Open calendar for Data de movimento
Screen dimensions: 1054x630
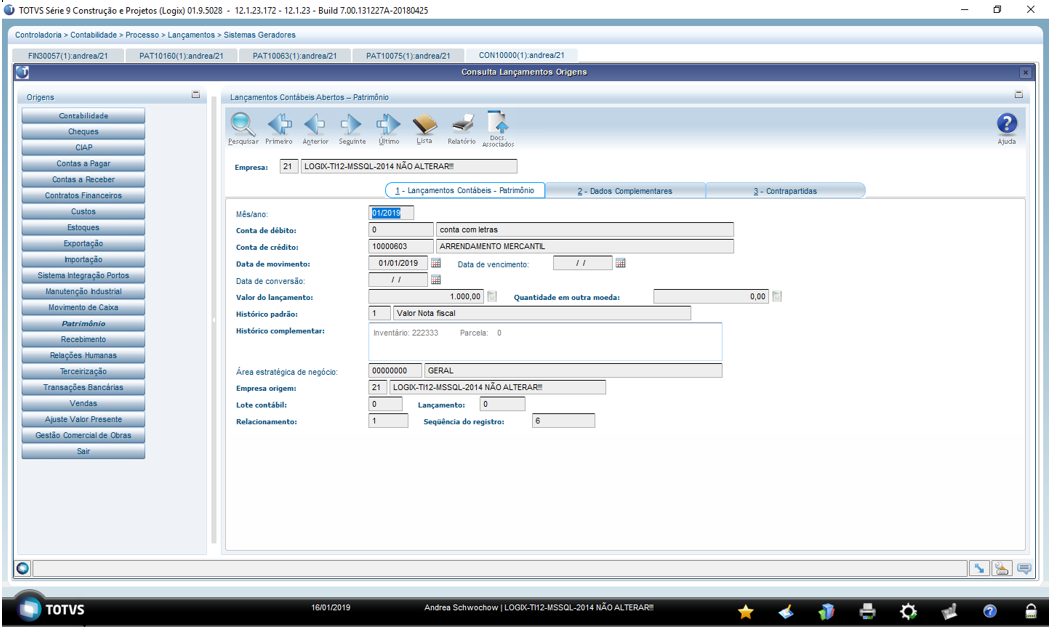[436, 263]
